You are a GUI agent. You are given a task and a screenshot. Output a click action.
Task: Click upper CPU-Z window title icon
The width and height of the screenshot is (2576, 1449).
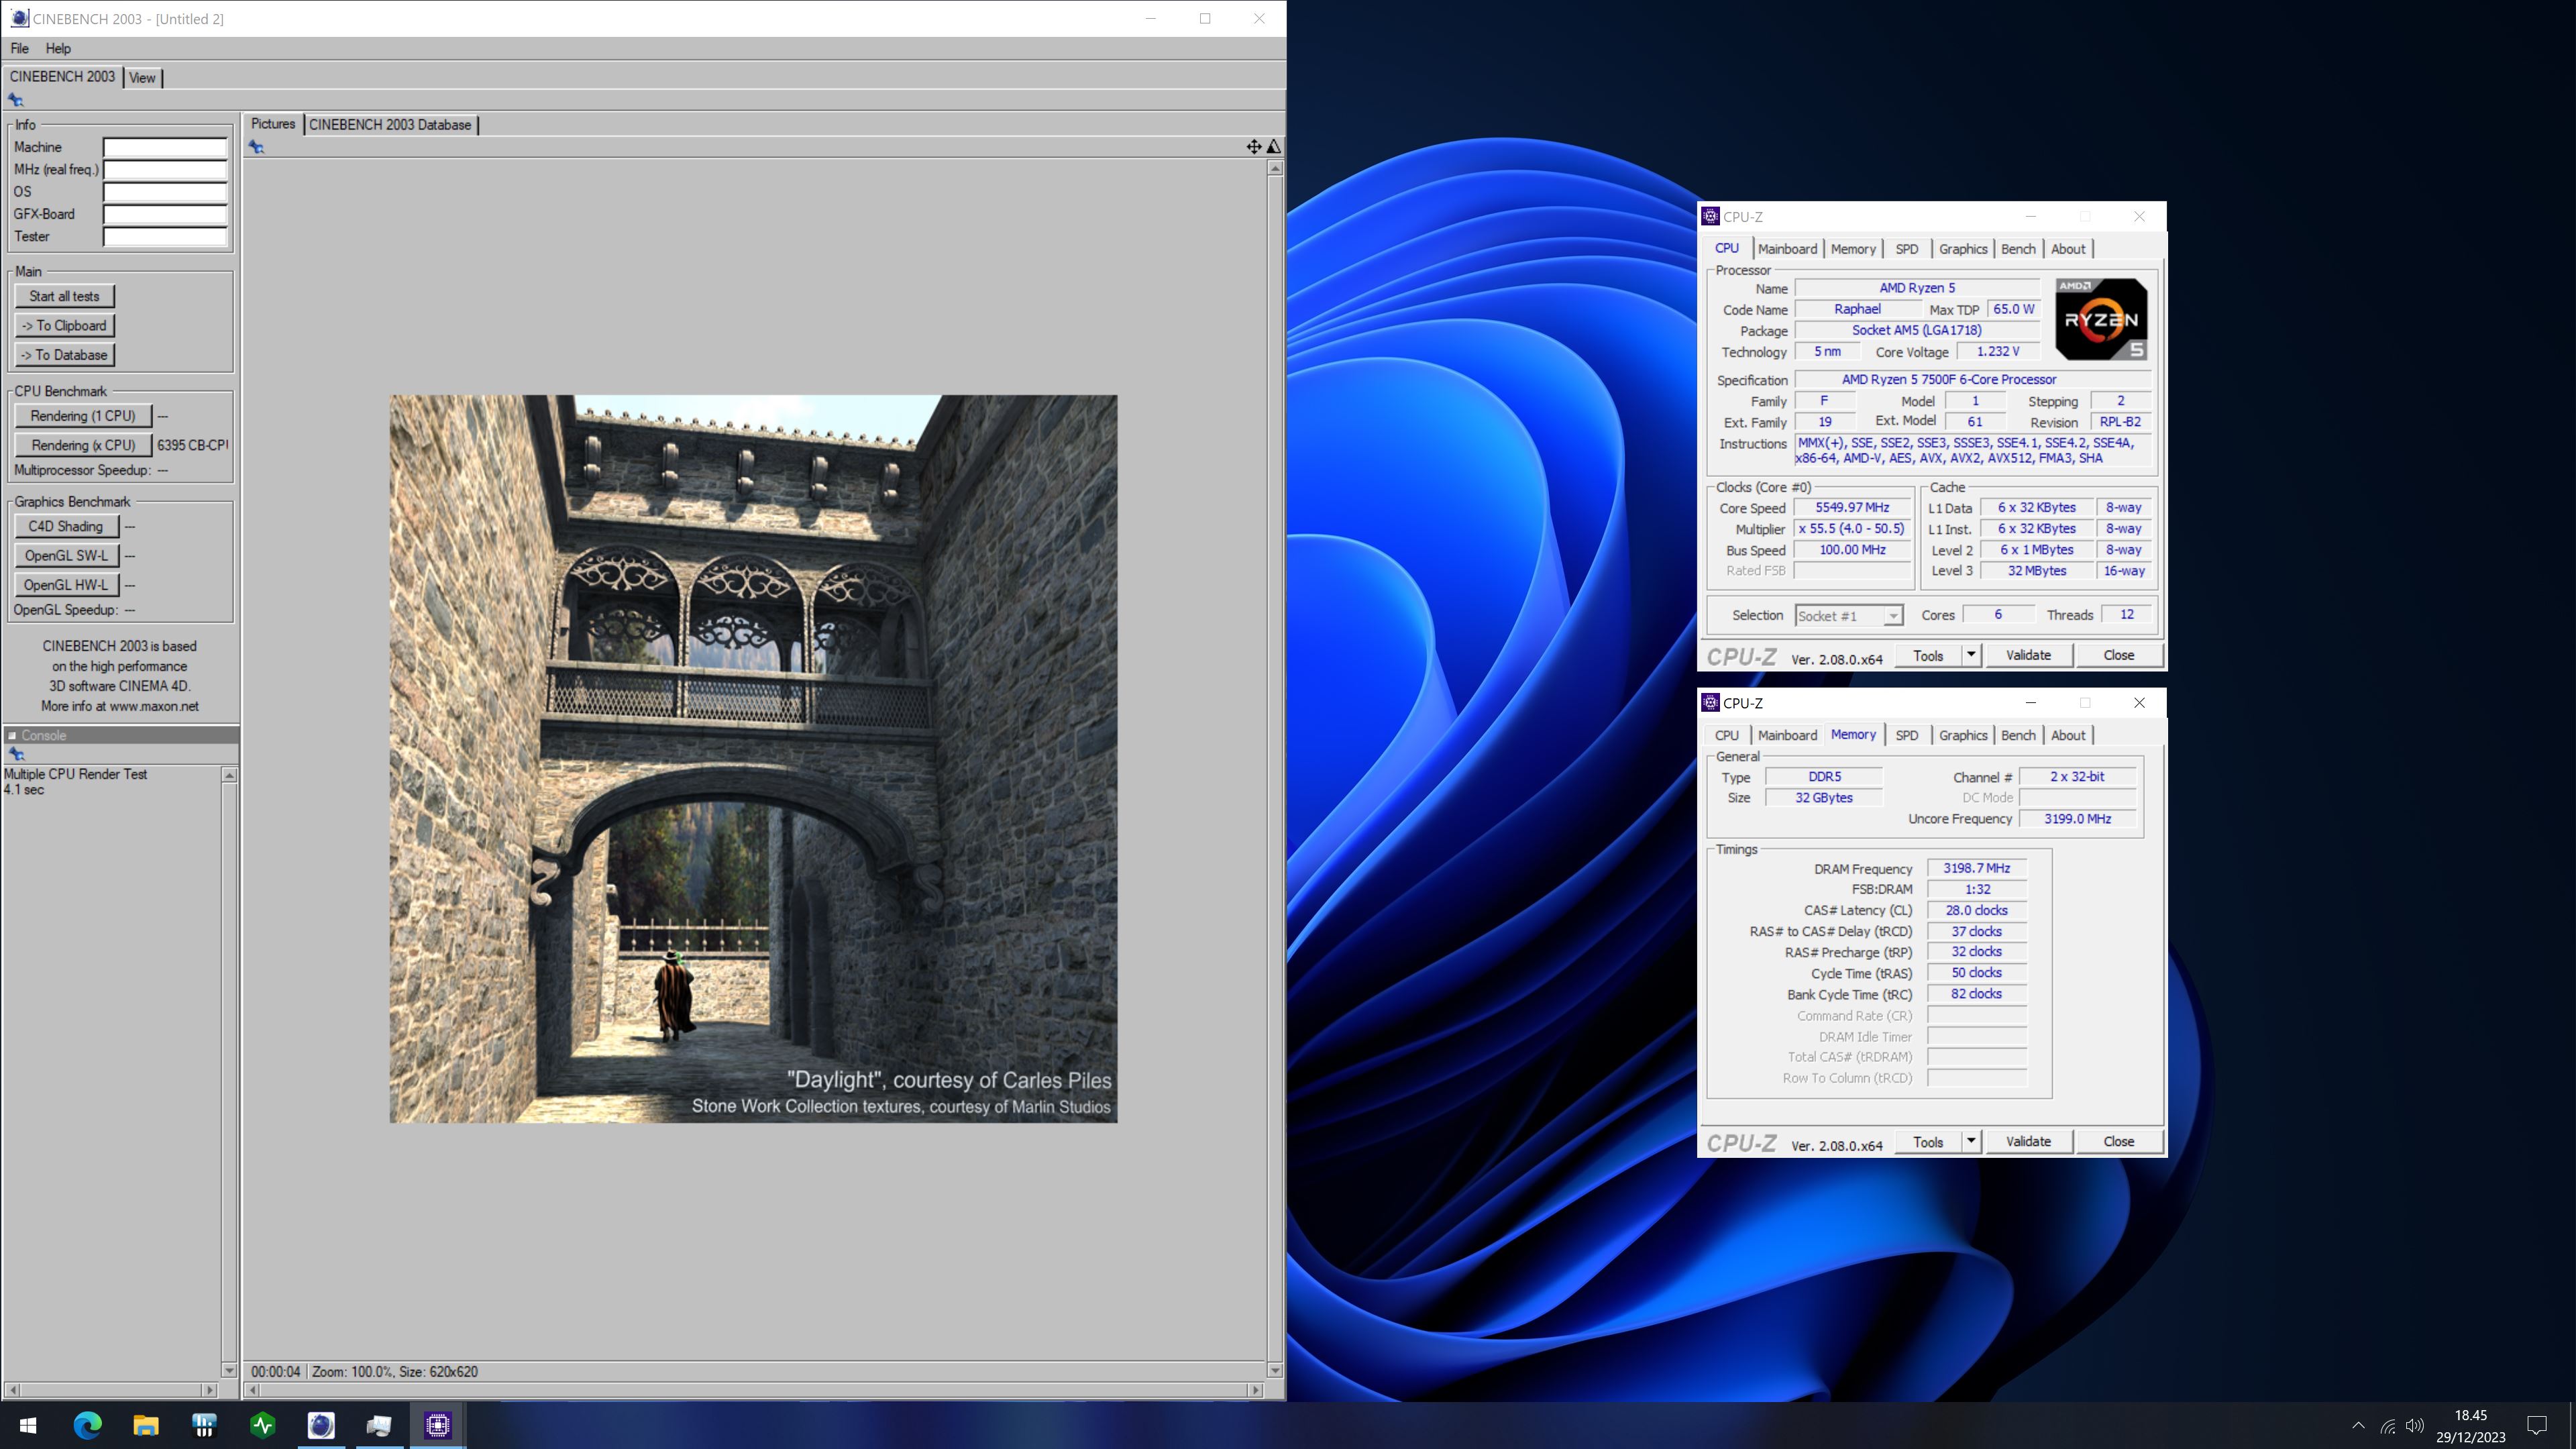click(1711, 217)
